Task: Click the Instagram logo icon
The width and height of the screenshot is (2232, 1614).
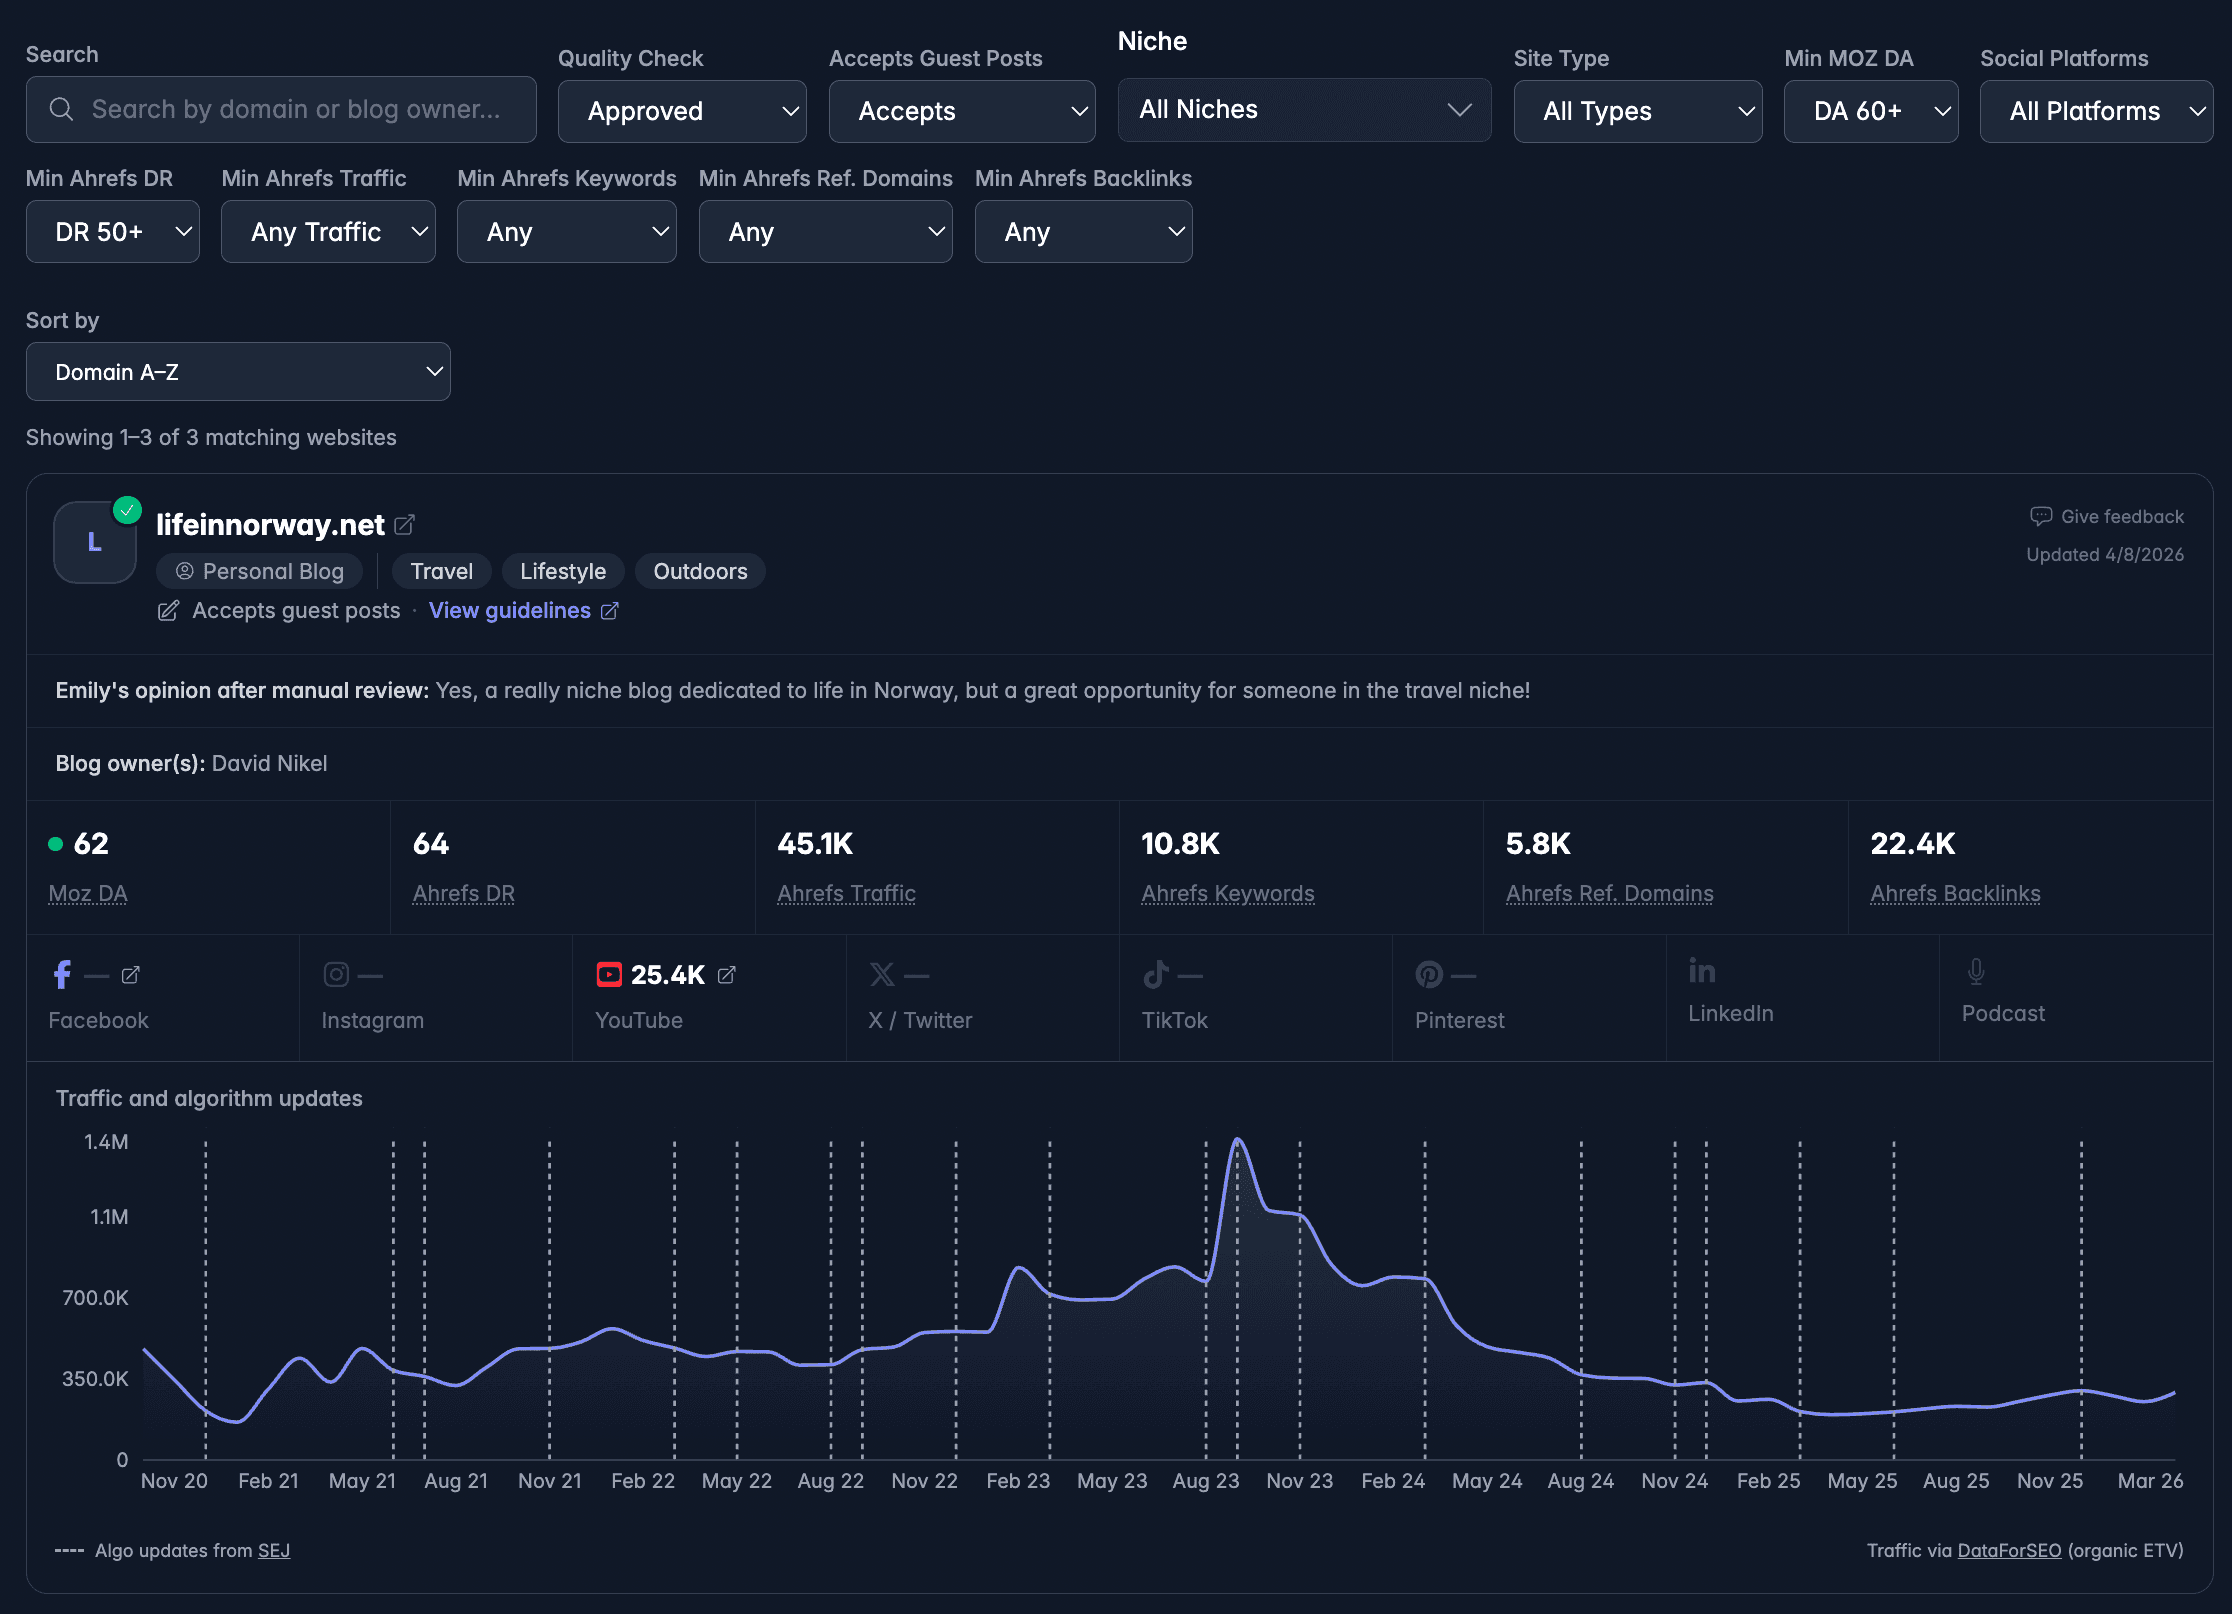Action: click(336, 975)
